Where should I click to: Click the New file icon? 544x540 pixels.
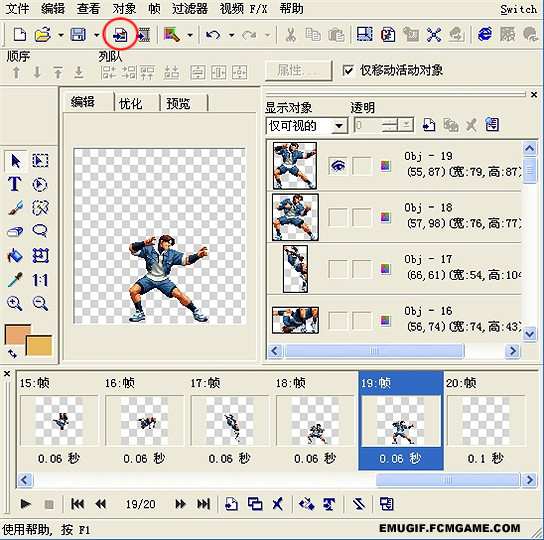[x=19, y=35]
